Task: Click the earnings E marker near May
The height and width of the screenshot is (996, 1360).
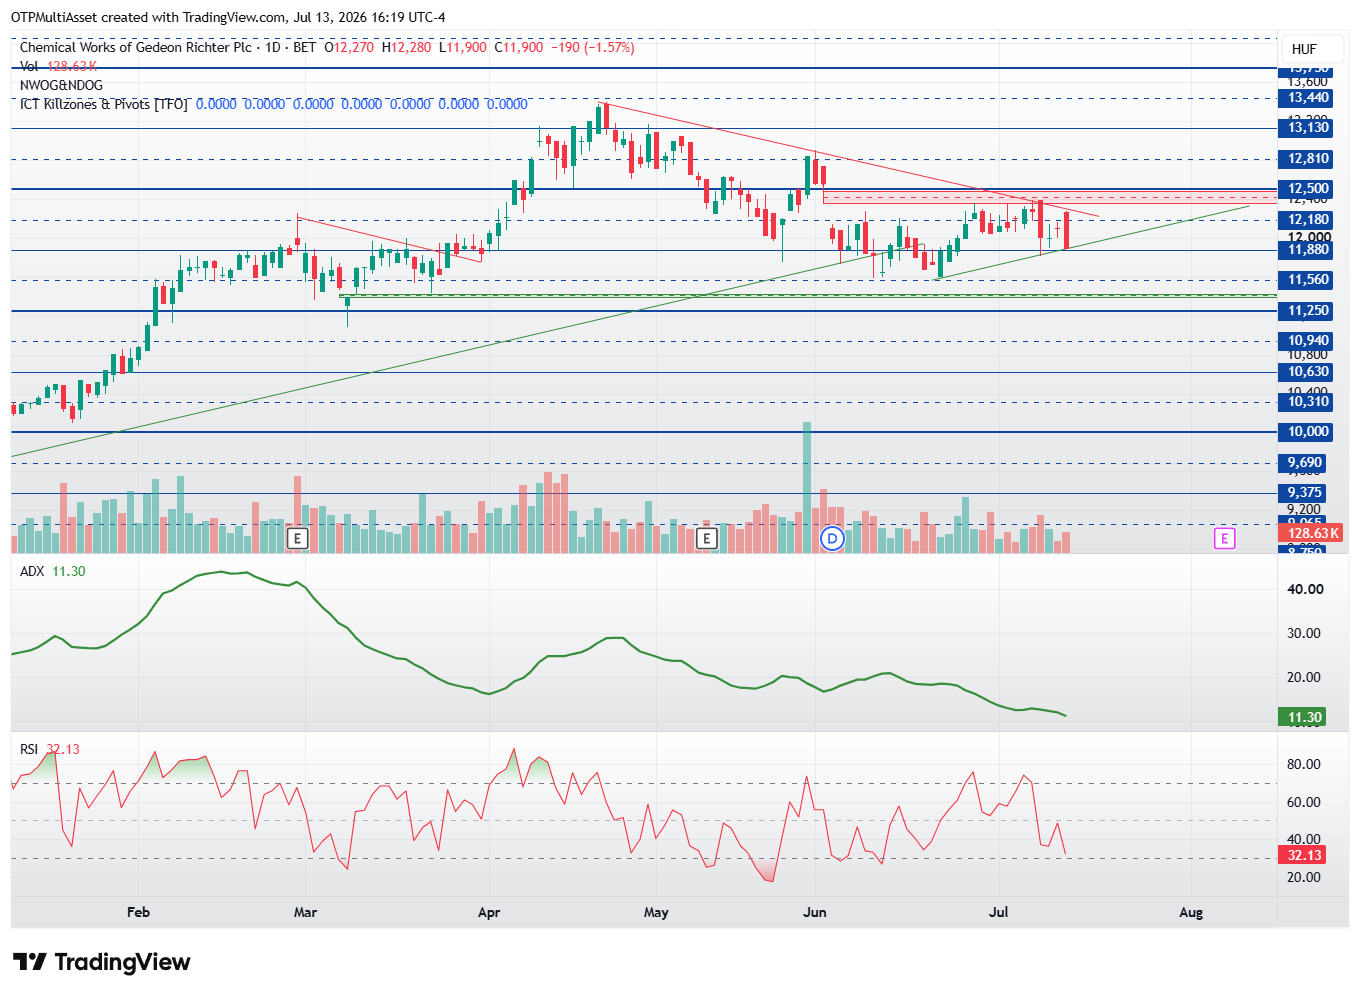Action: click(706, 539)
